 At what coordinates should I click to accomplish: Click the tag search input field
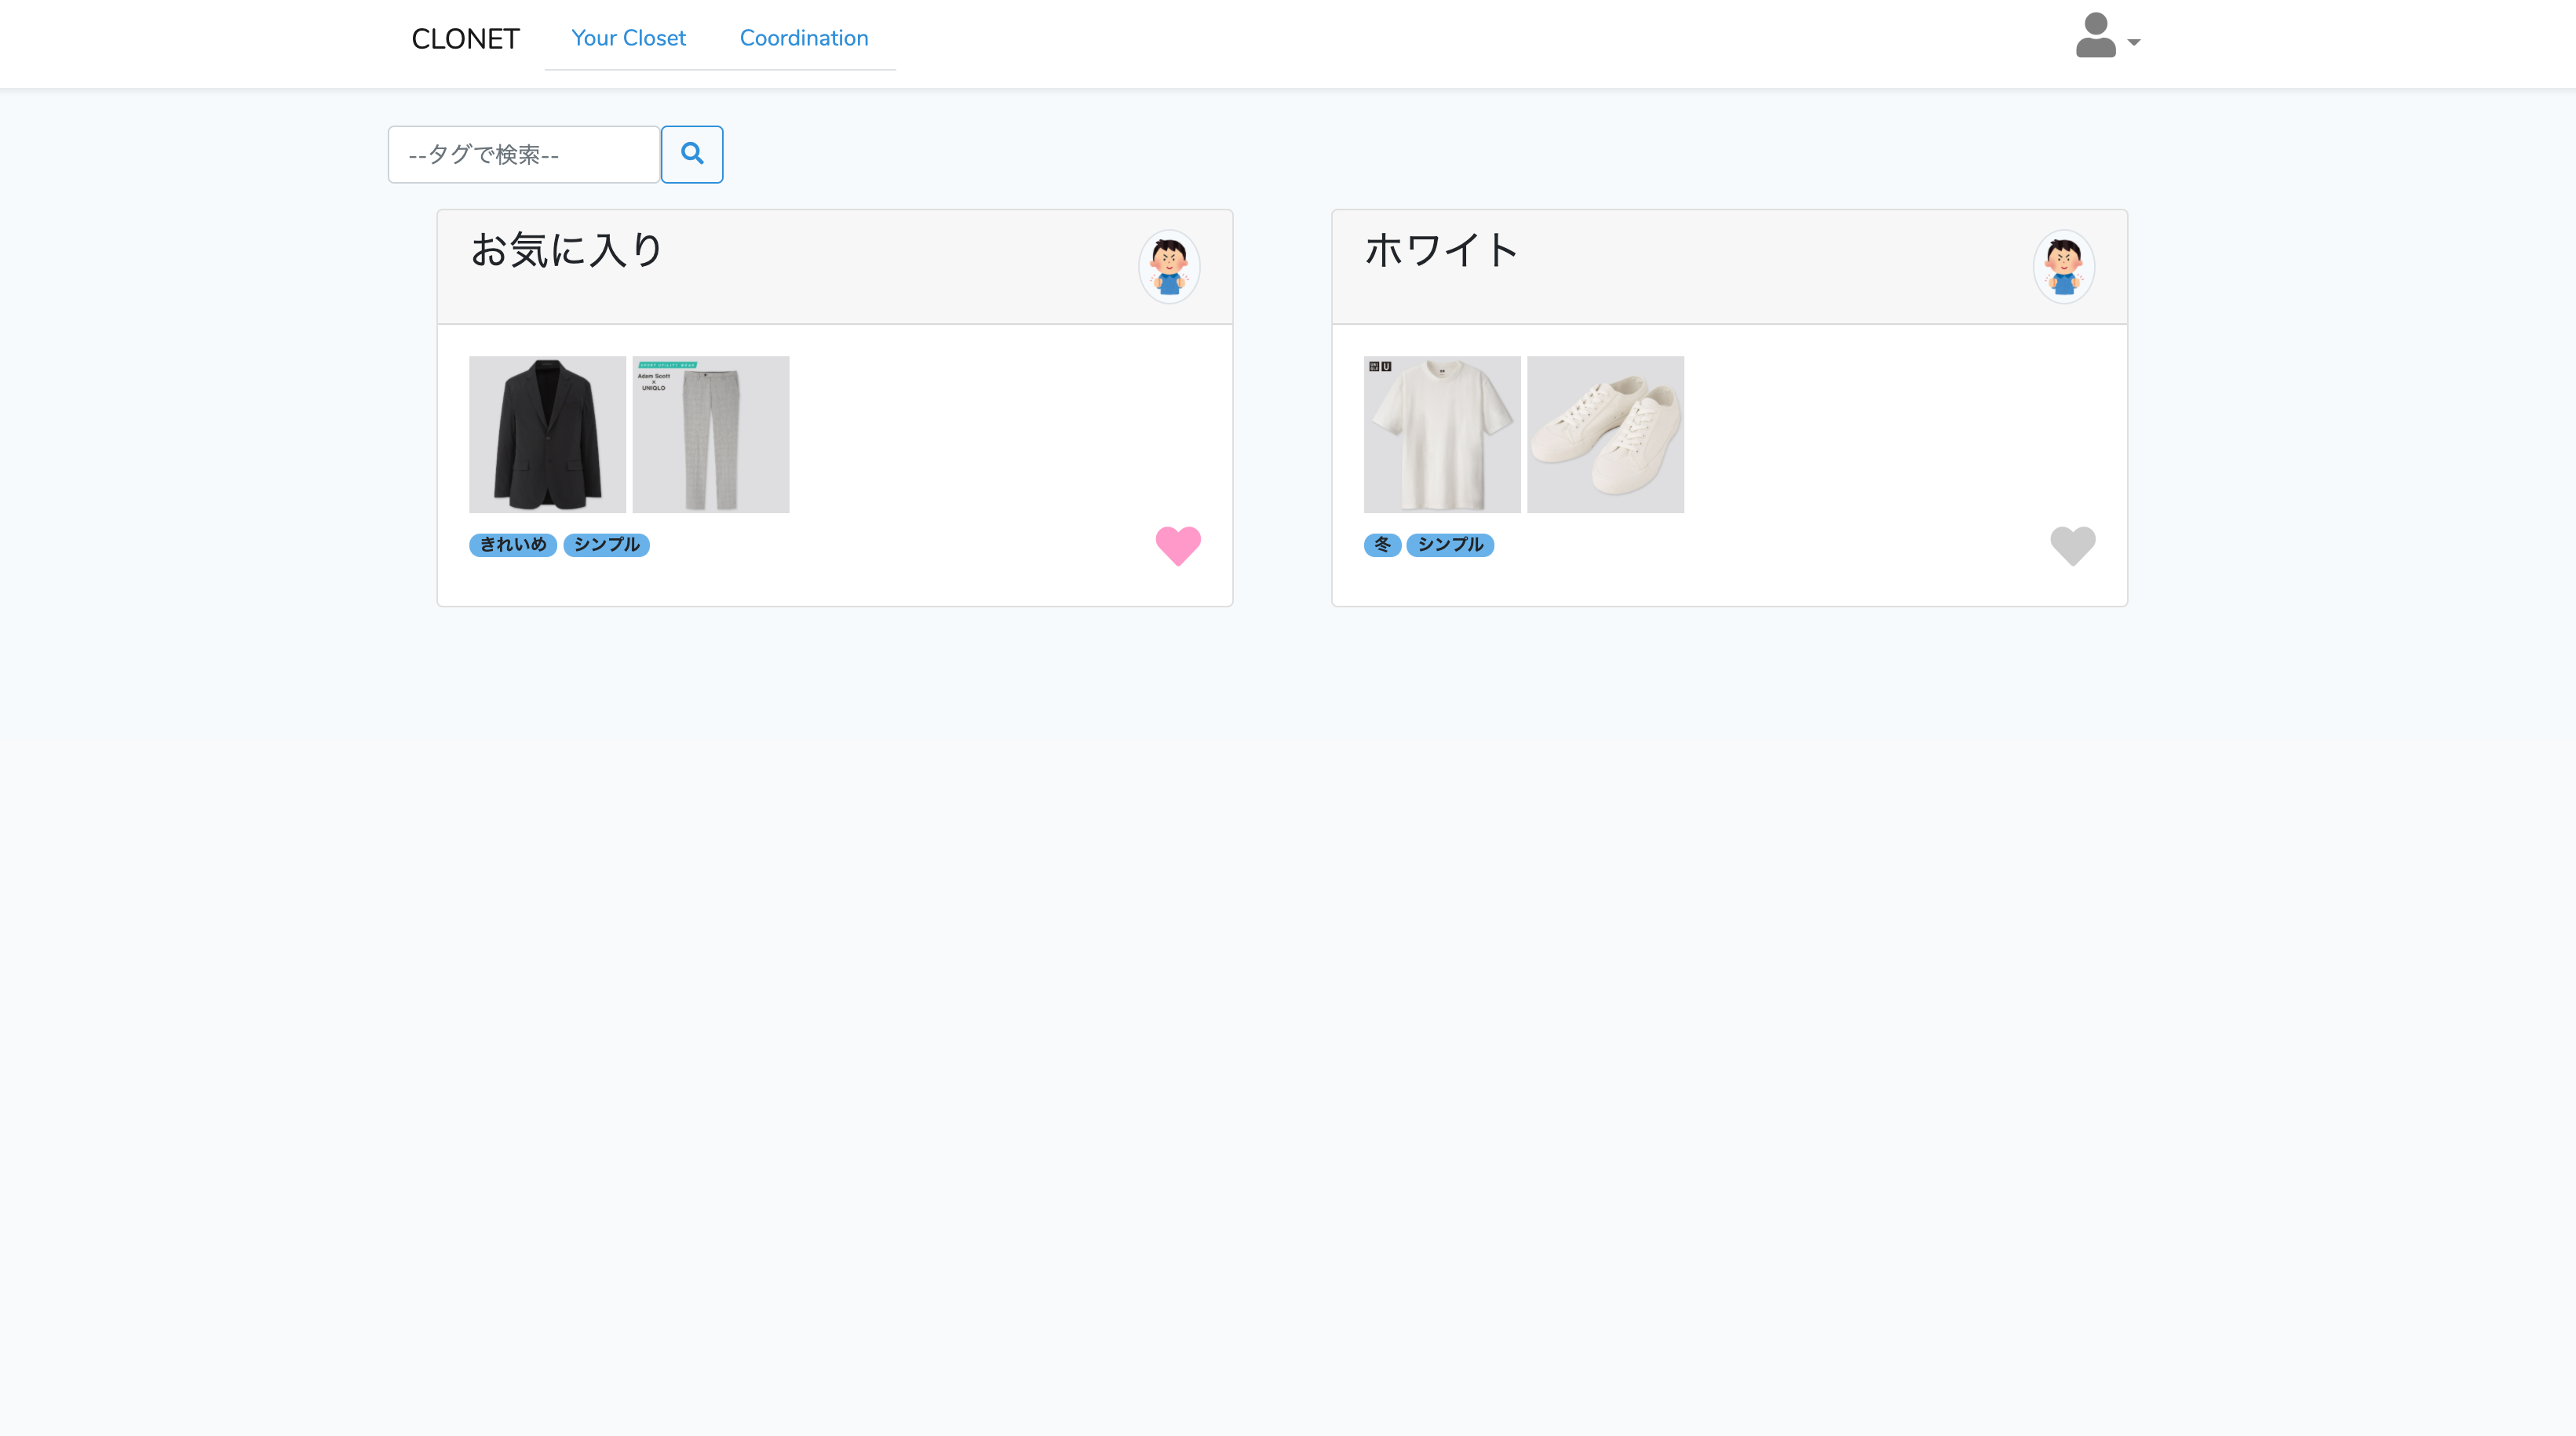(x=523, y=154)
